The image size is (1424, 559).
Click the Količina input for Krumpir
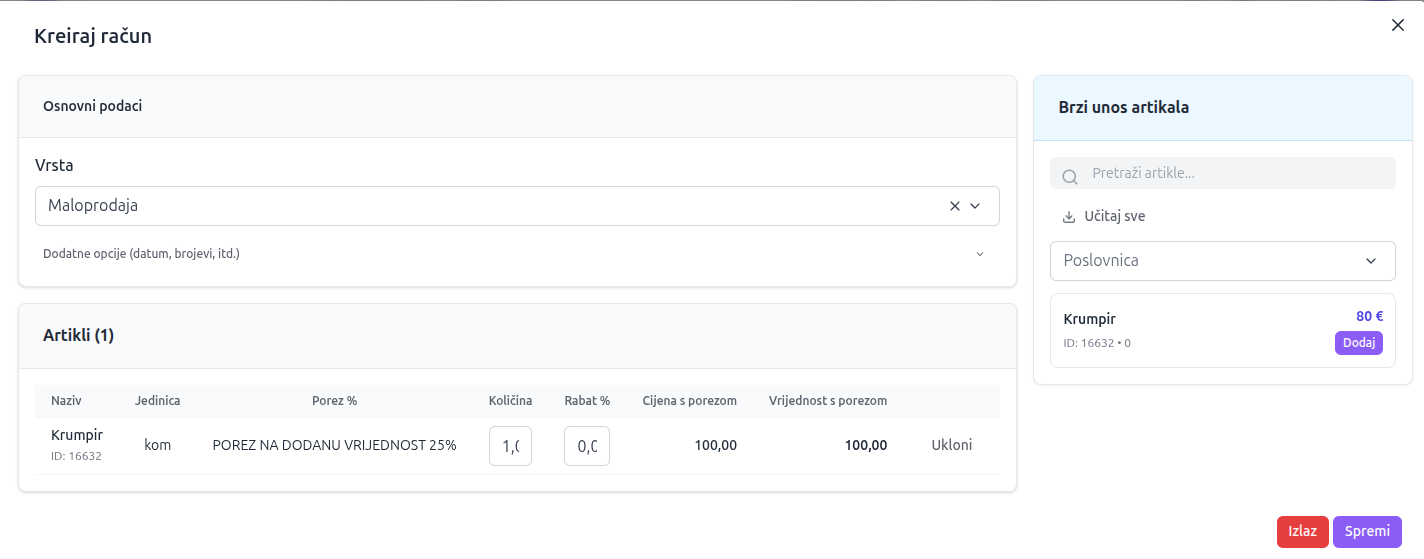click(x=510, y=446)
